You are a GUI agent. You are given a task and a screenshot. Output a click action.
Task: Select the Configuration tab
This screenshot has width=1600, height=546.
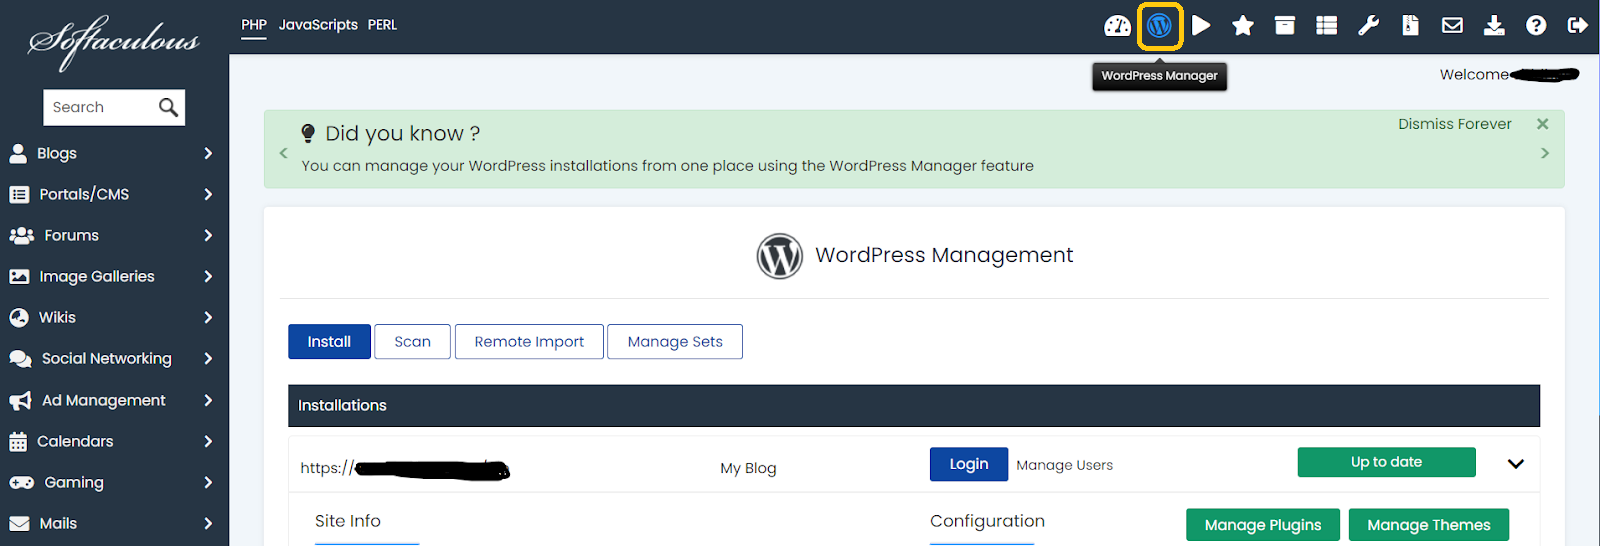987,521
